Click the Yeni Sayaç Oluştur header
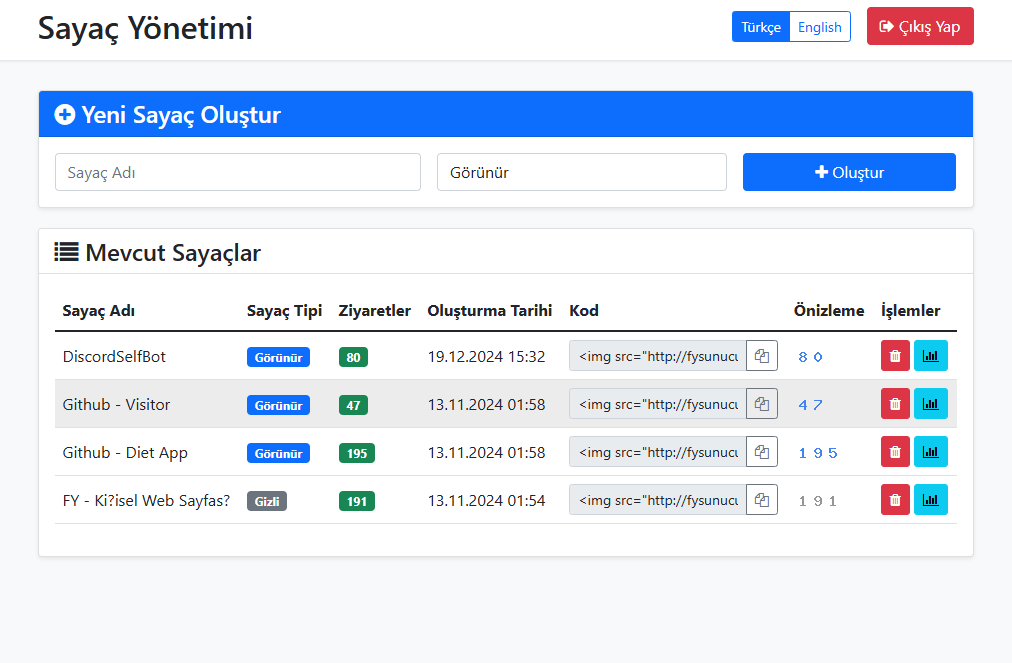Image resolution: width=1012 pixels, height=663 pixels. pos(181,115)
